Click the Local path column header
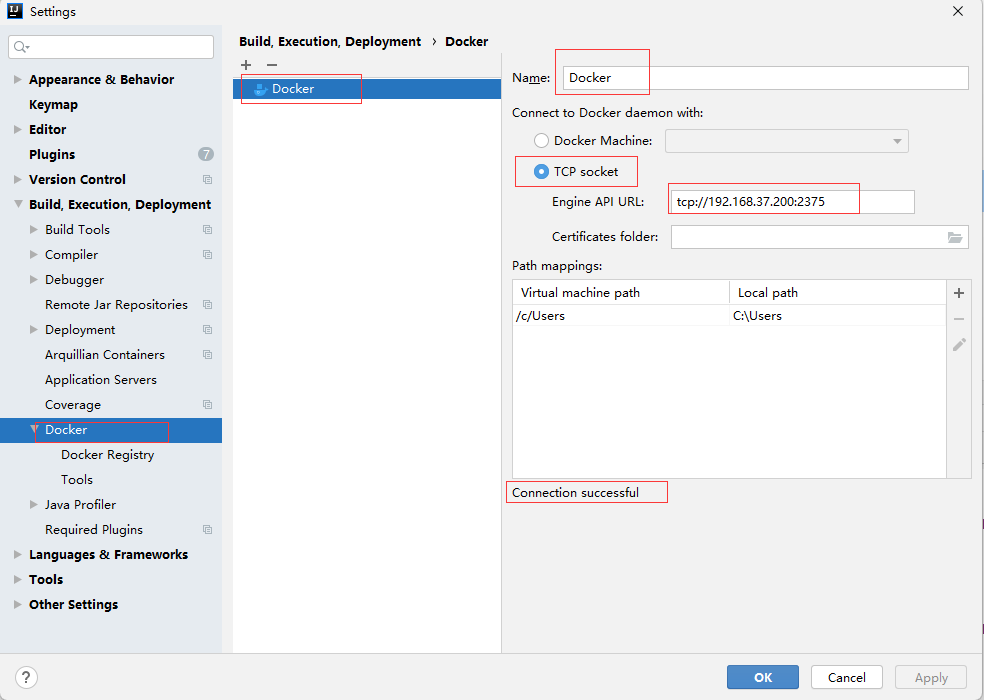This screenshot has width=984, height=700. point(838,293)
